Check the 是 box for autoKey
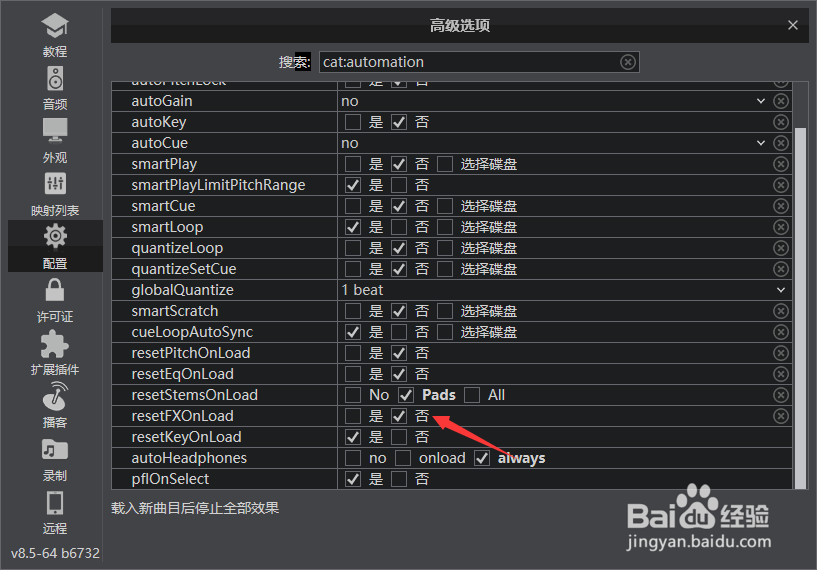The height and width of the screenshot is (570, 817). click(353, 122)
